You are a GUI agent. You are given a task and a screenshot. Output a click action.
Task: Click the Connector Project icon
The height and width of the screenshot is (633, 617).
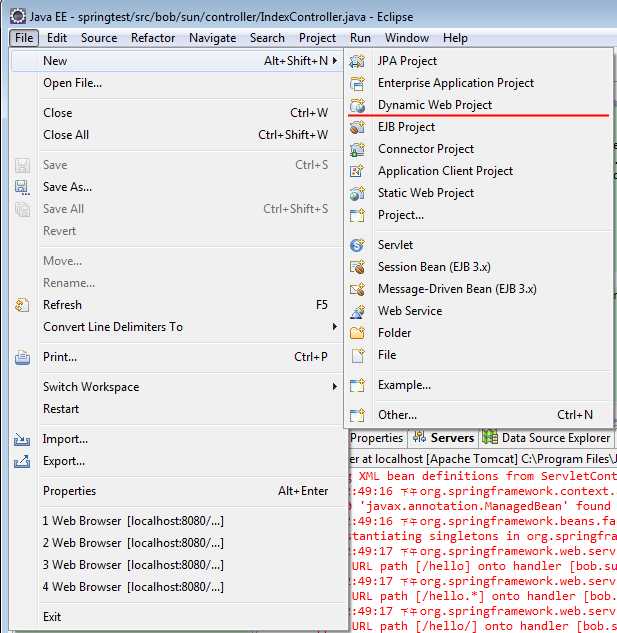(x=357, y=149)
